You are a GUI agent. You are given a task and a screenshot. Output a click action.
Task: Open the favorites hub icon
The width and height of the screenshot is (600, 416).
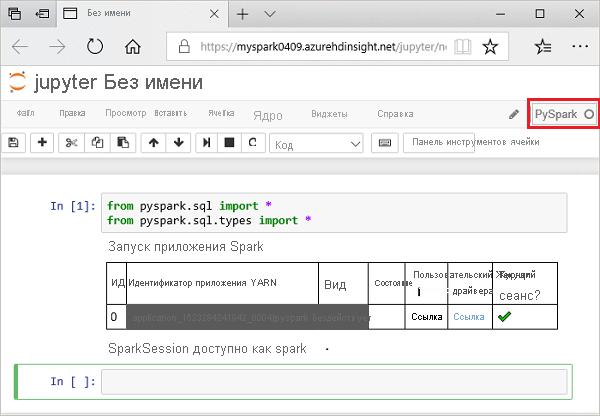click(543, 47)
